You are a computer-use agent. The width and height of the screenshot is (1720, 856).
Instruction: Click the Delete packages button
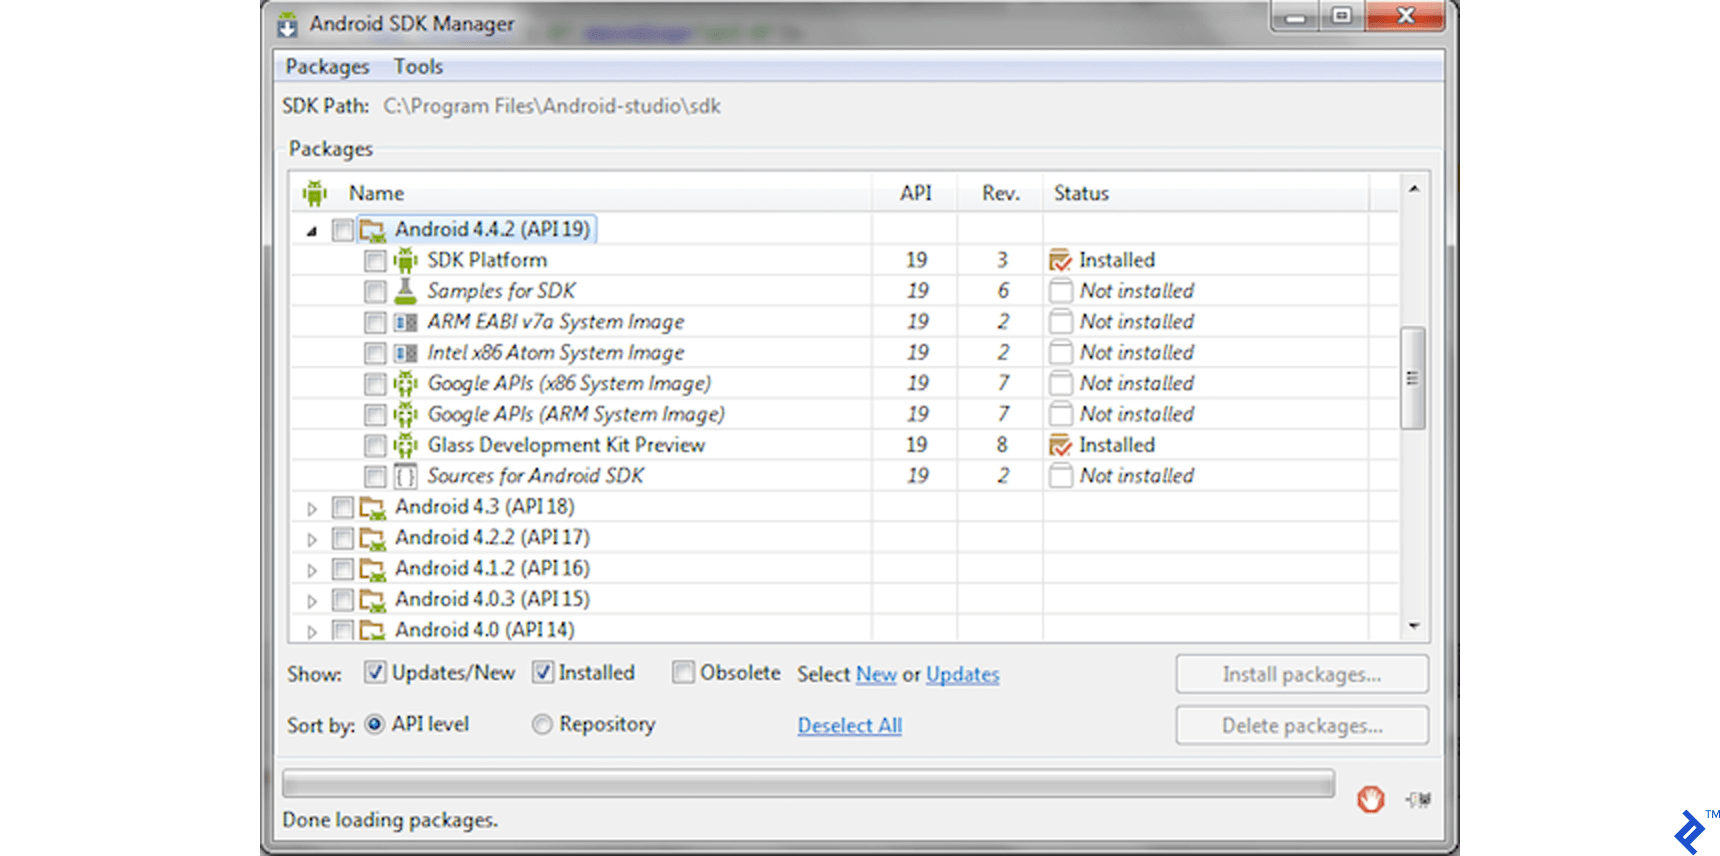1302,726
